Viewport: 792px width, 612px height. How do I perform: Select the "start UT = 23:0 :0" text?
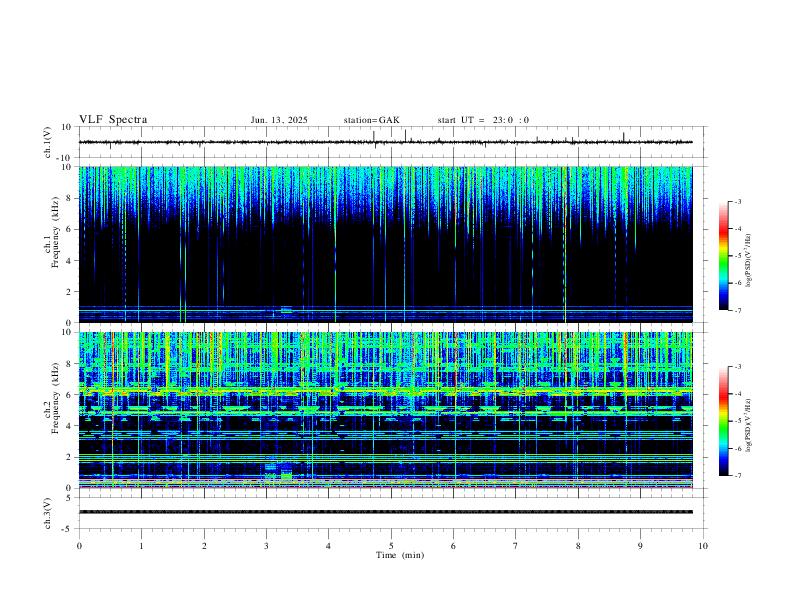coord(483,120)
